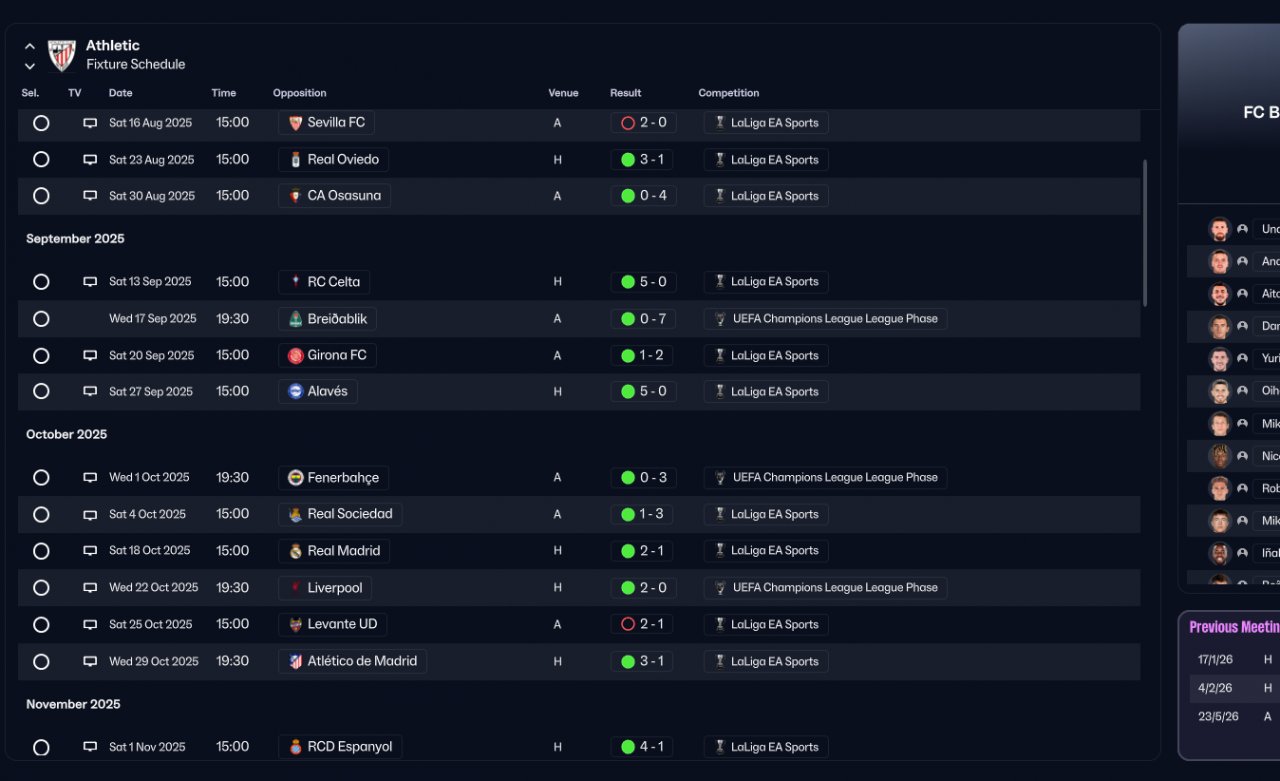Click Real Madrid crest in fixture list
Viewport: 1280px width, 781px height.
[x=295, y=551]
